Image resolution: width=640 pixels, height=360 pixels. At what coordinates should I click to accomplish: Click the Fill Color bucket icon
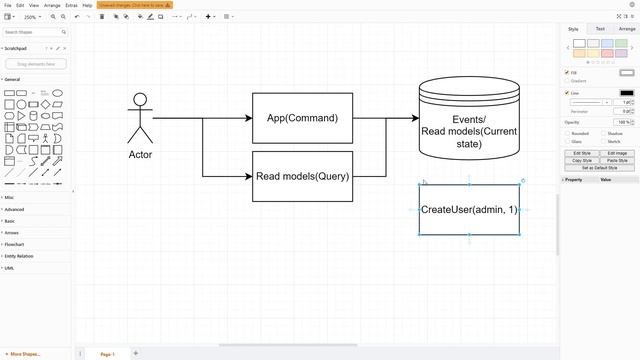click(140, 17)
